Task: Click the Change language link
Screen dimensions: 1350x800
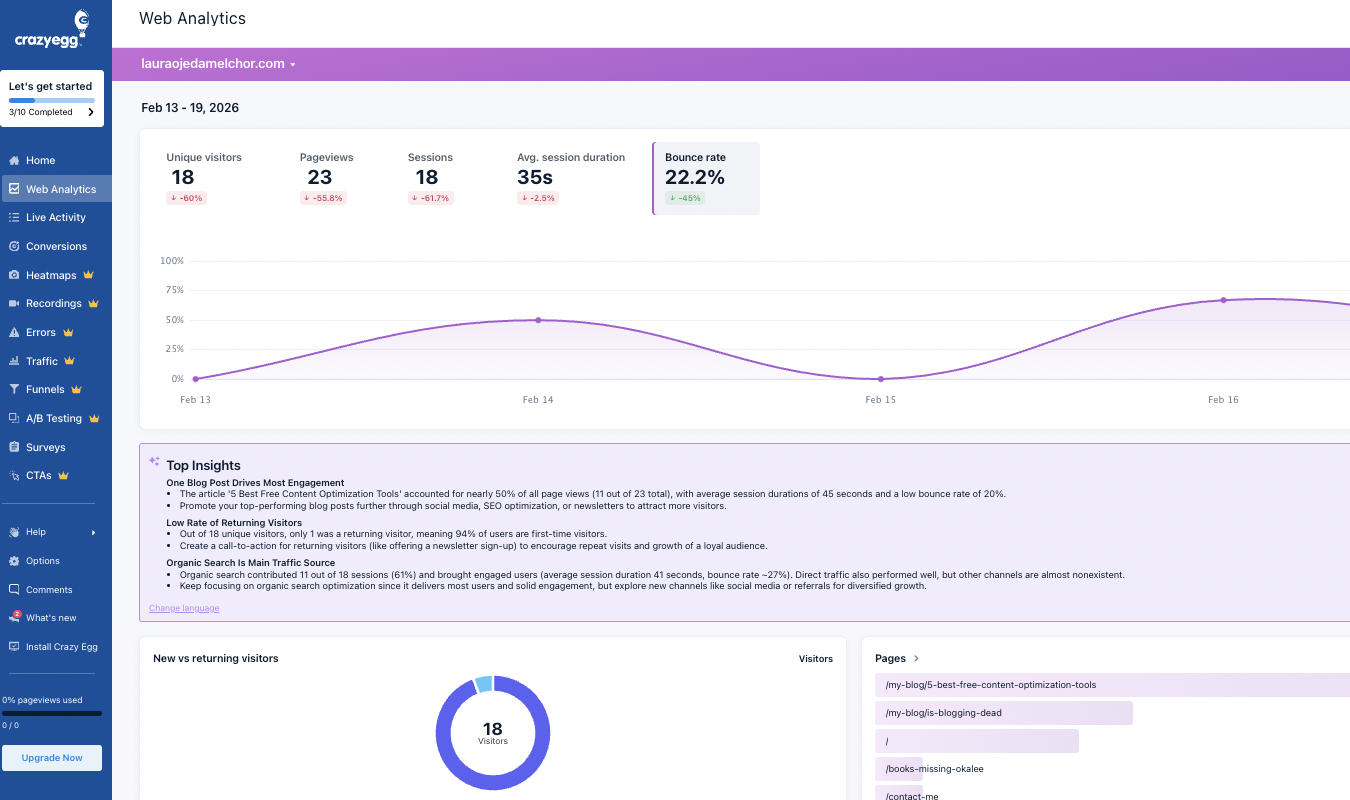Action: coord(184,607)
